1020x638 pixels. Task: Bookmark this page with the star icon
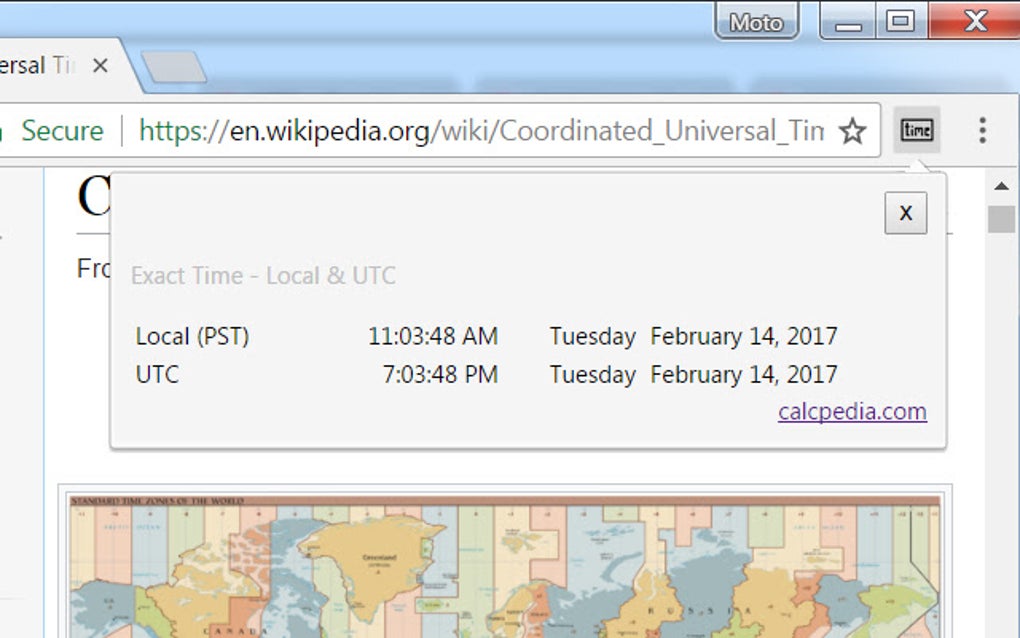[852, 131]
